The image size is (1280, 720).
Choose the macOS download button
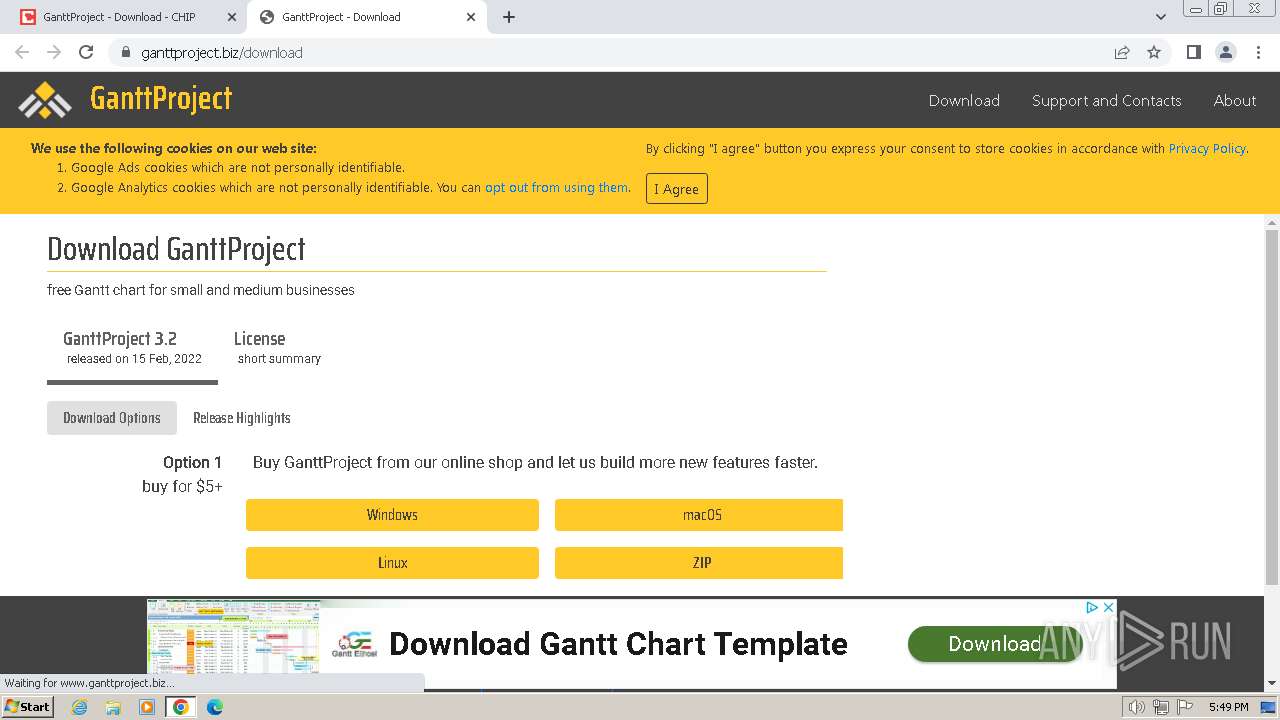(699, 515)
